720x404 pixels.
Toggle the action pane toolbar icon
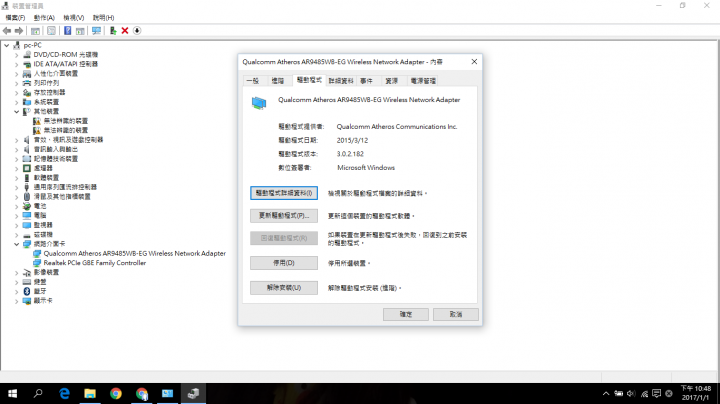point(80,31)
